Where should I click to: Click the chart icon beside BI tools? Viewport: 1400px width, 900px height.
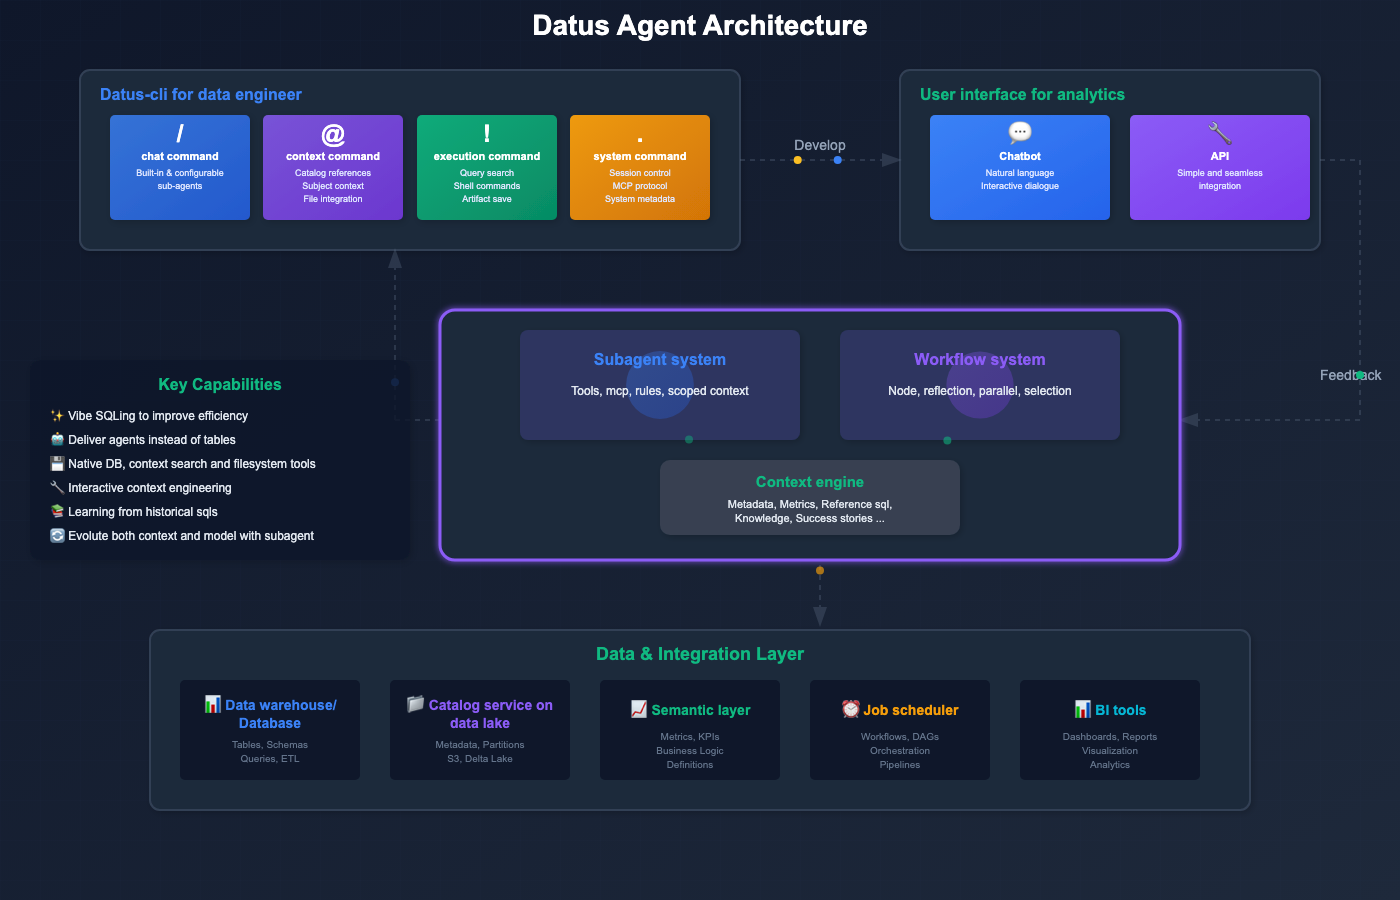pyautogui.click(x=1083, y=709)
